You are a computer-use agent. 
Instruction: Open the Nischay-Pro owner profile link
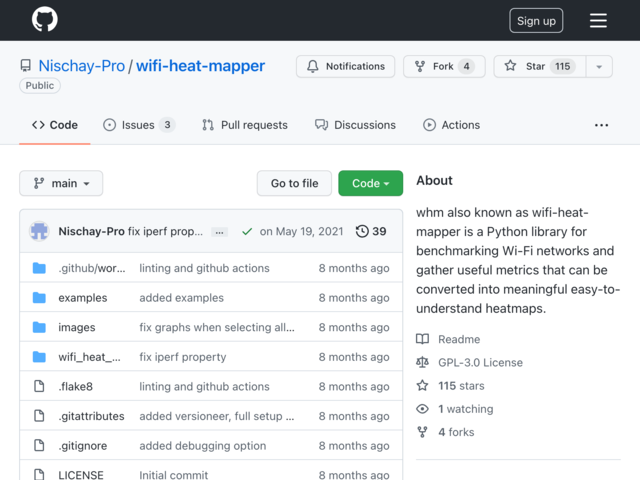point(82,66)
